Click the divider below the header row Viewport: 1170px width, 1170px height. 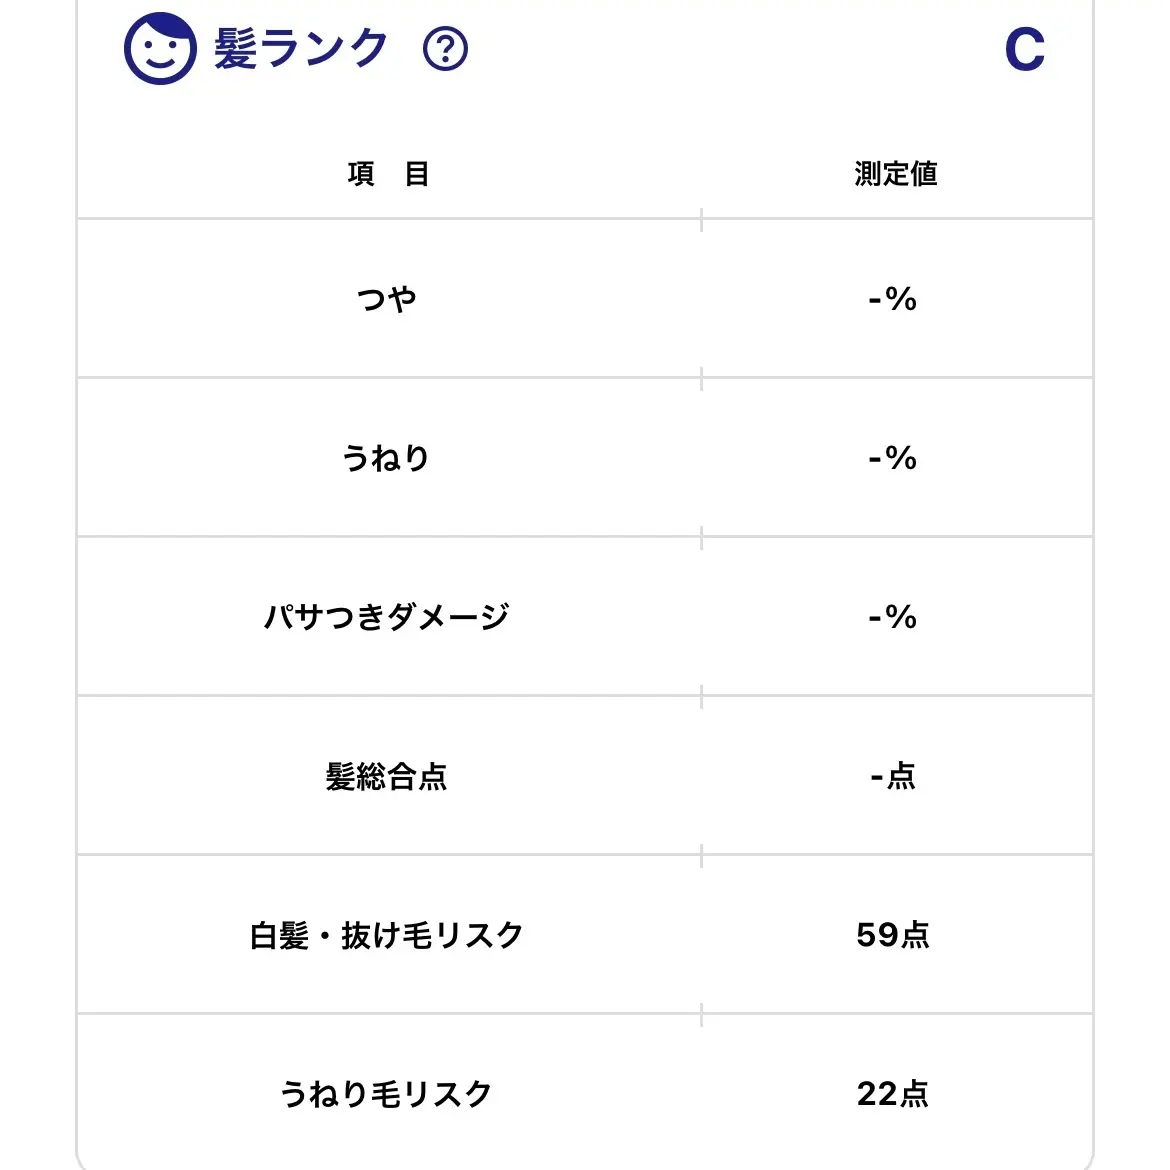pos(585,219)
